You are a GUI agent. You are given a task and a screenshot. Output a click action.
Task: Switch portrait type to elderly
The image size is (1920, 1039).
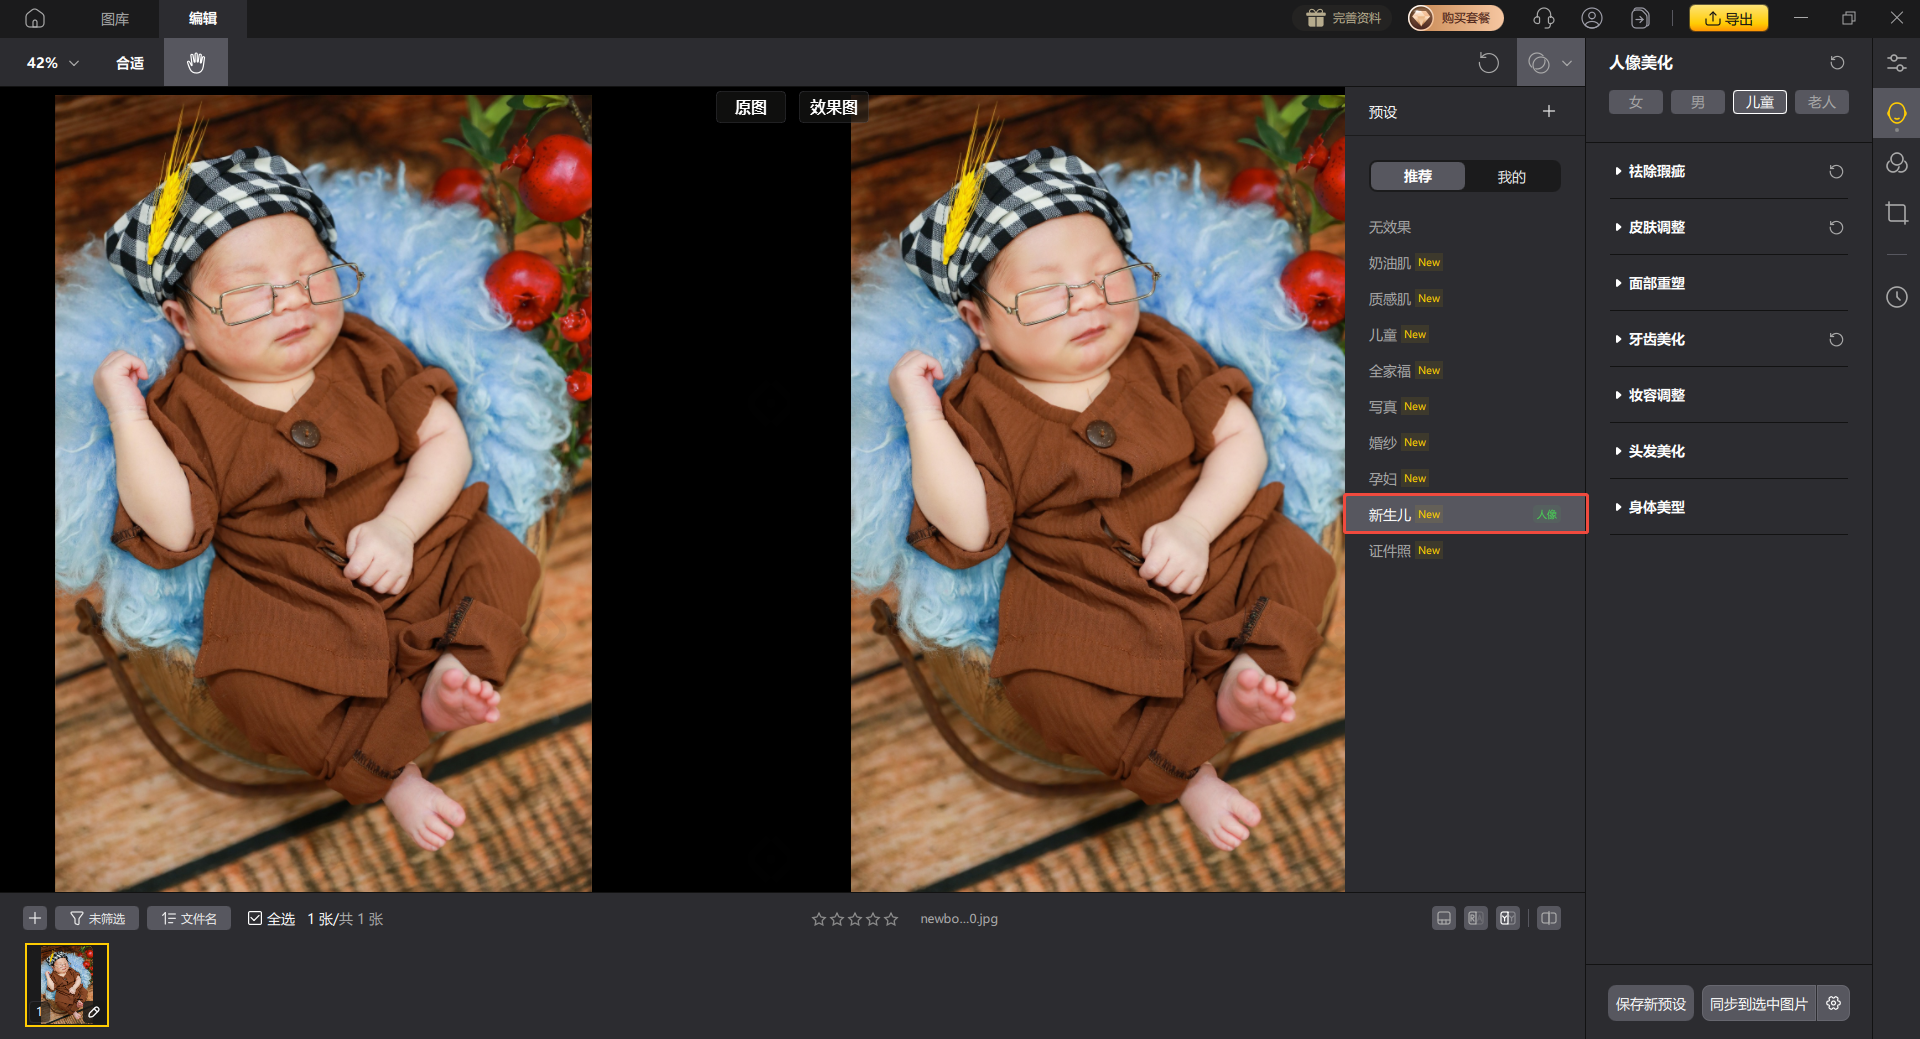pos(1821,102)
